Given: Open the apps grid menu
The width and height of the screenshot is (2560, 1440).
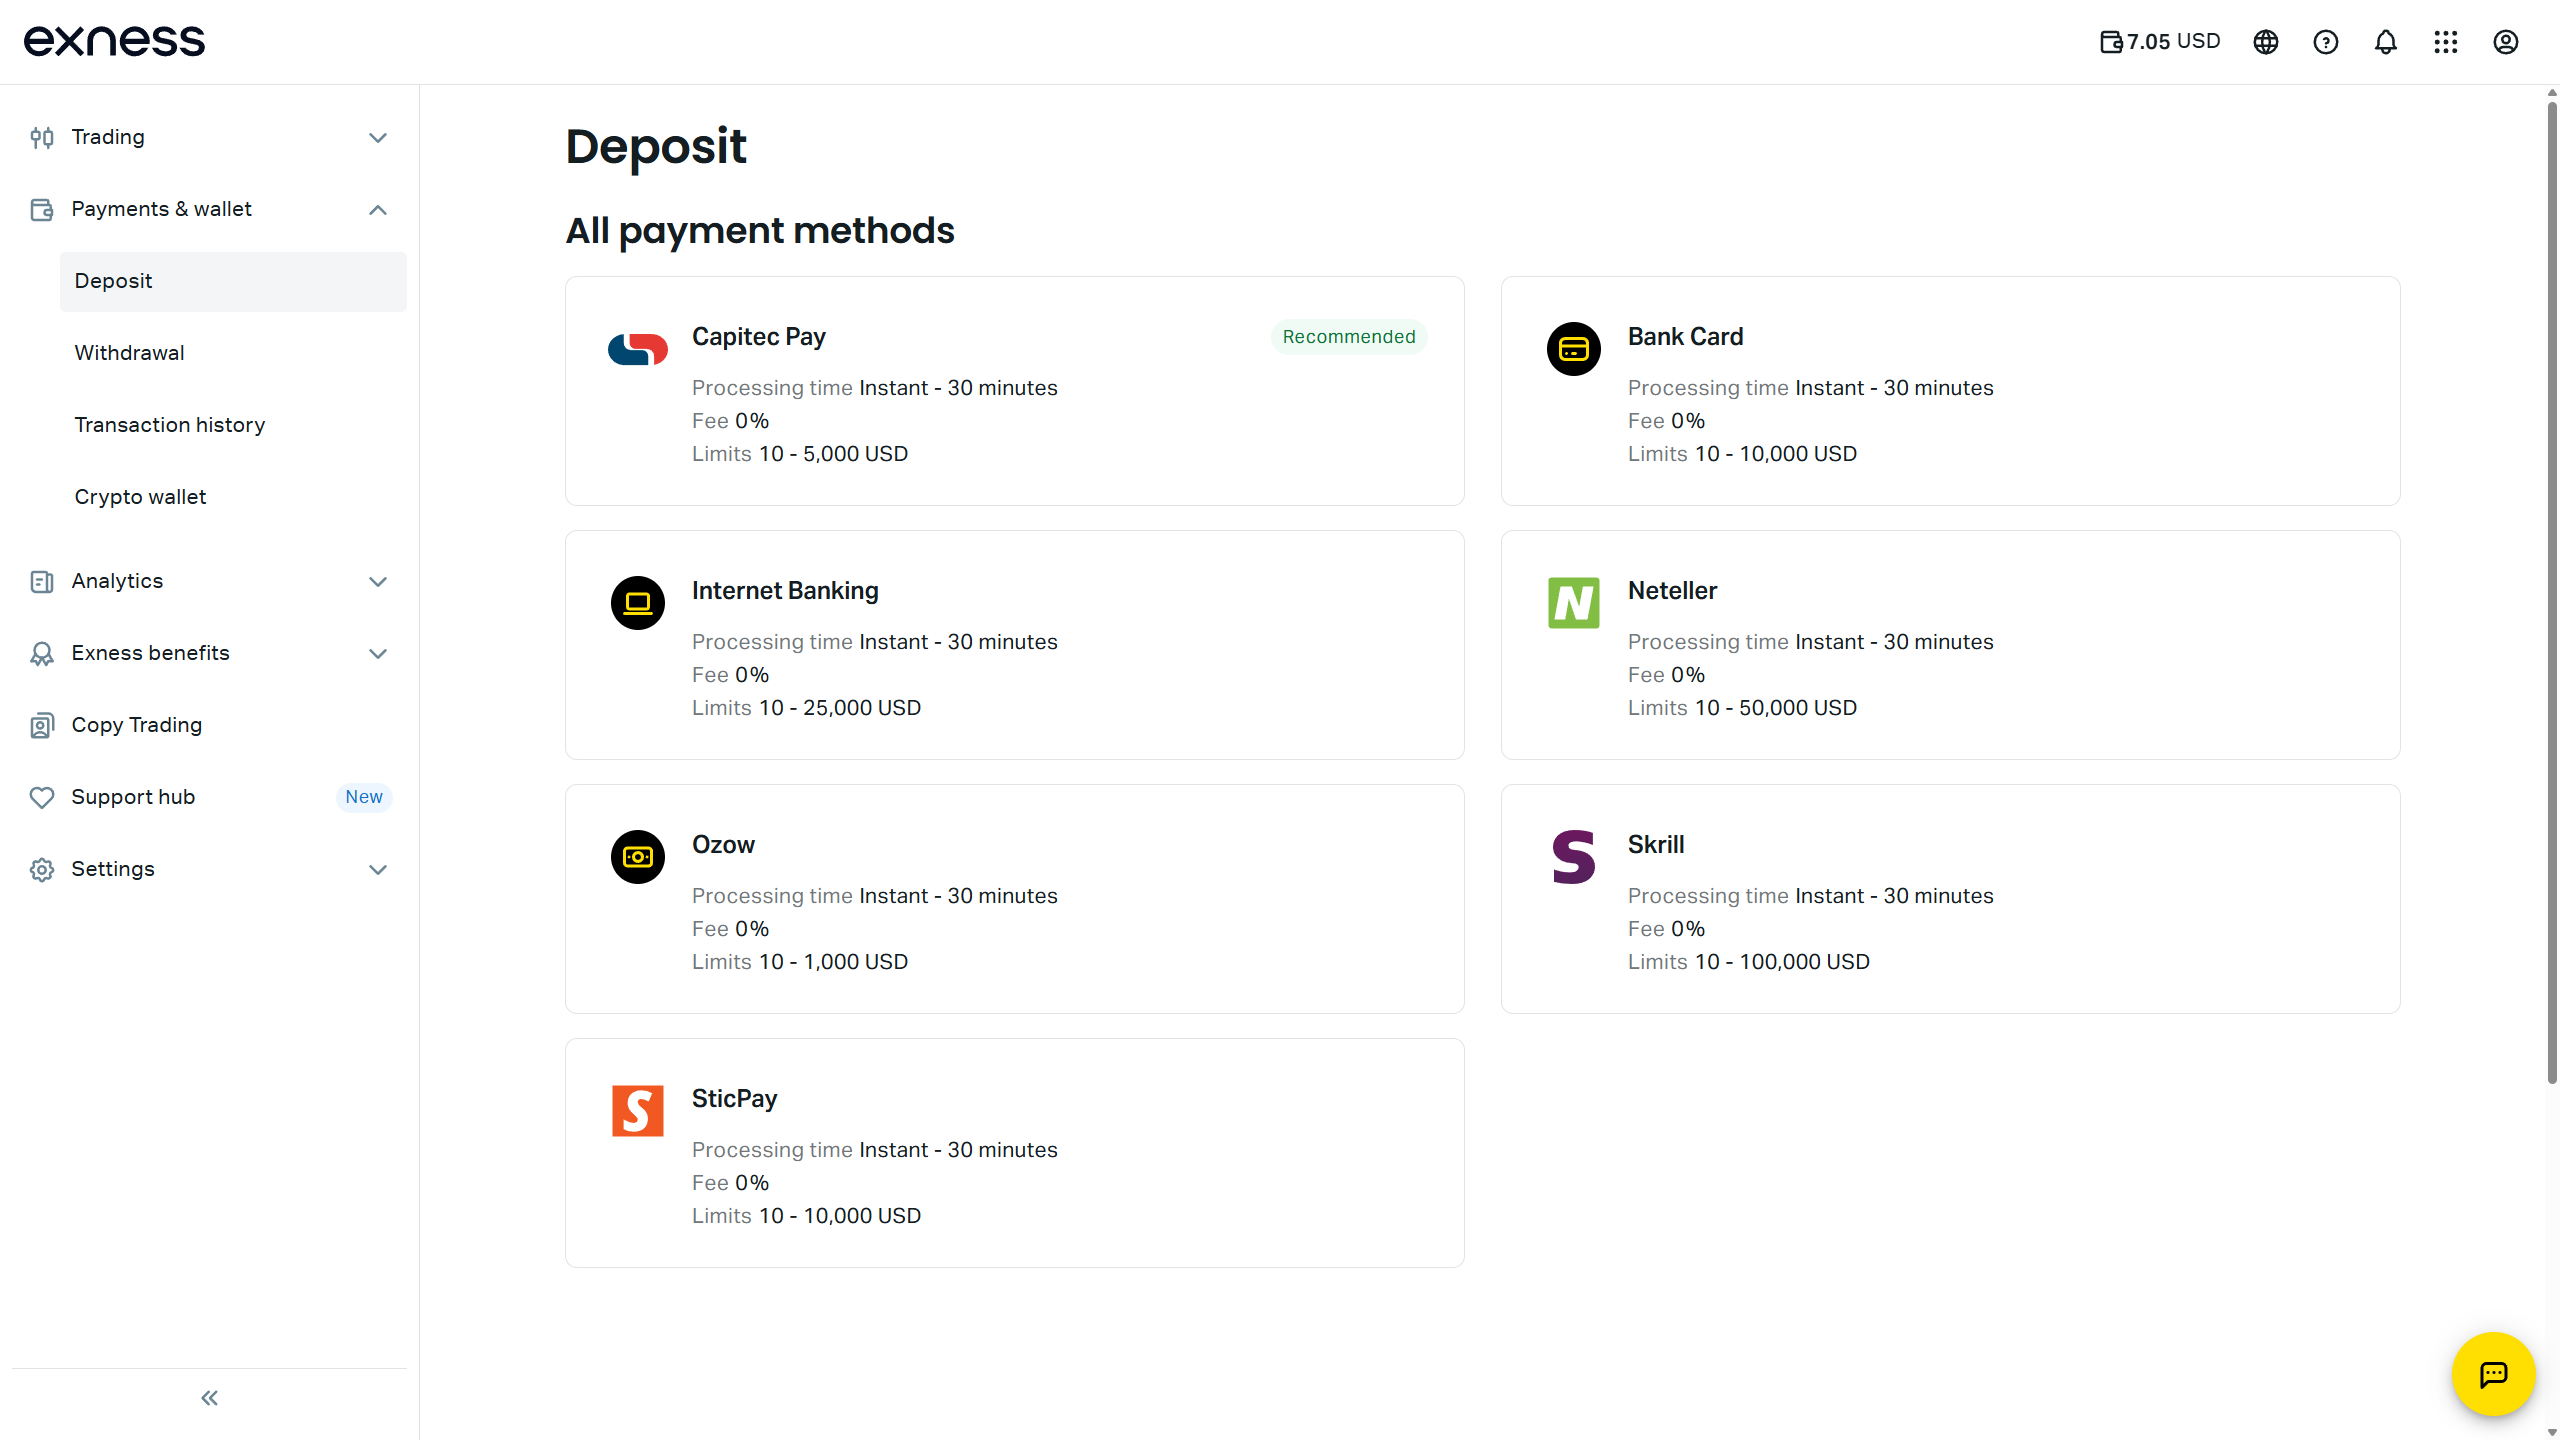Looking at the screenshot, I should [x=2446, y=42].
